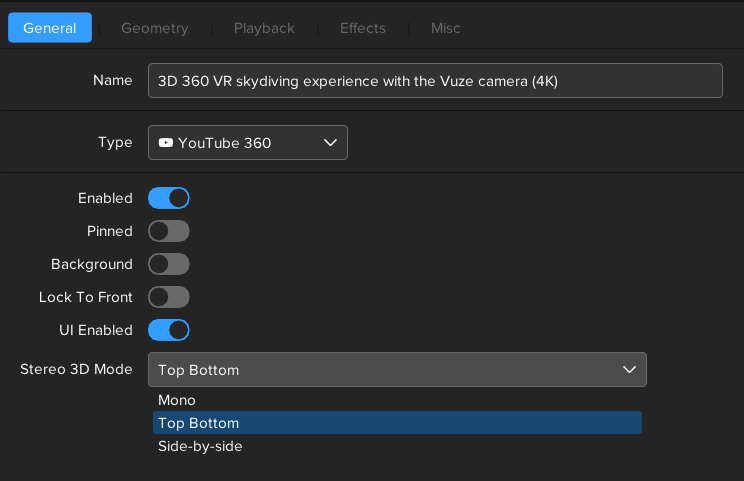Pick Side-by-side from the stereo options list
The height and width of the screenshot is (481, 744).
coord(200,446)
